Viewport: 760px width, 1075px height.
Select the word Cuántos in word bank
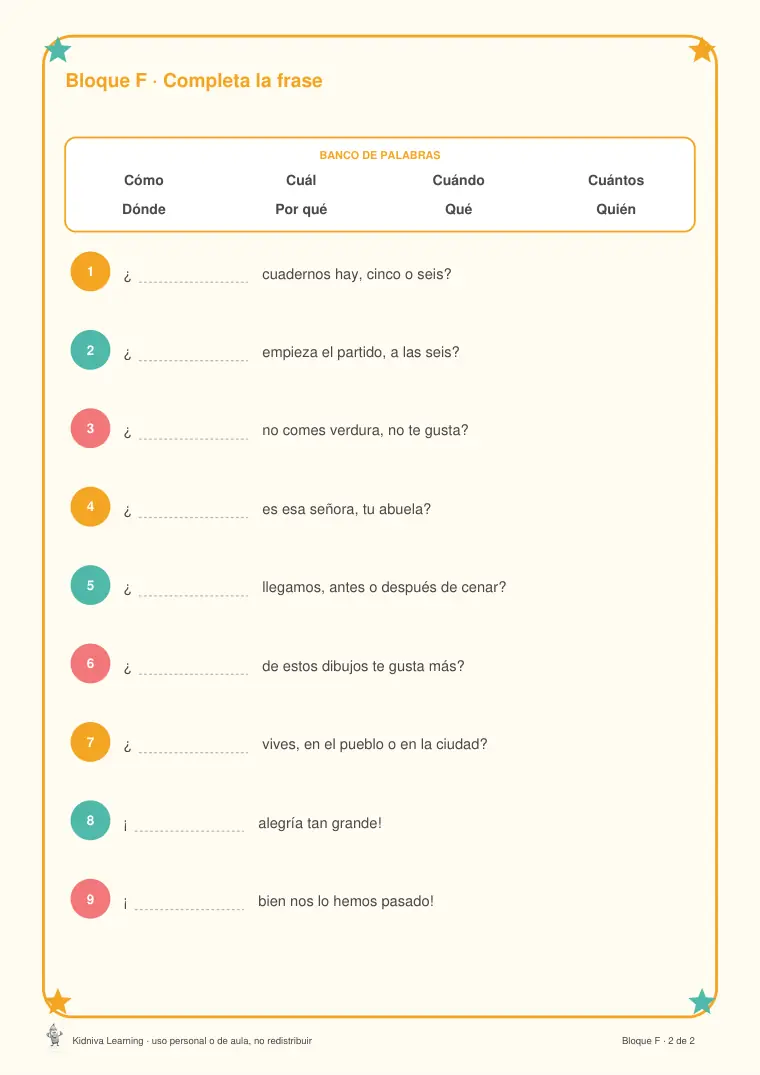(x=616, y=180)
